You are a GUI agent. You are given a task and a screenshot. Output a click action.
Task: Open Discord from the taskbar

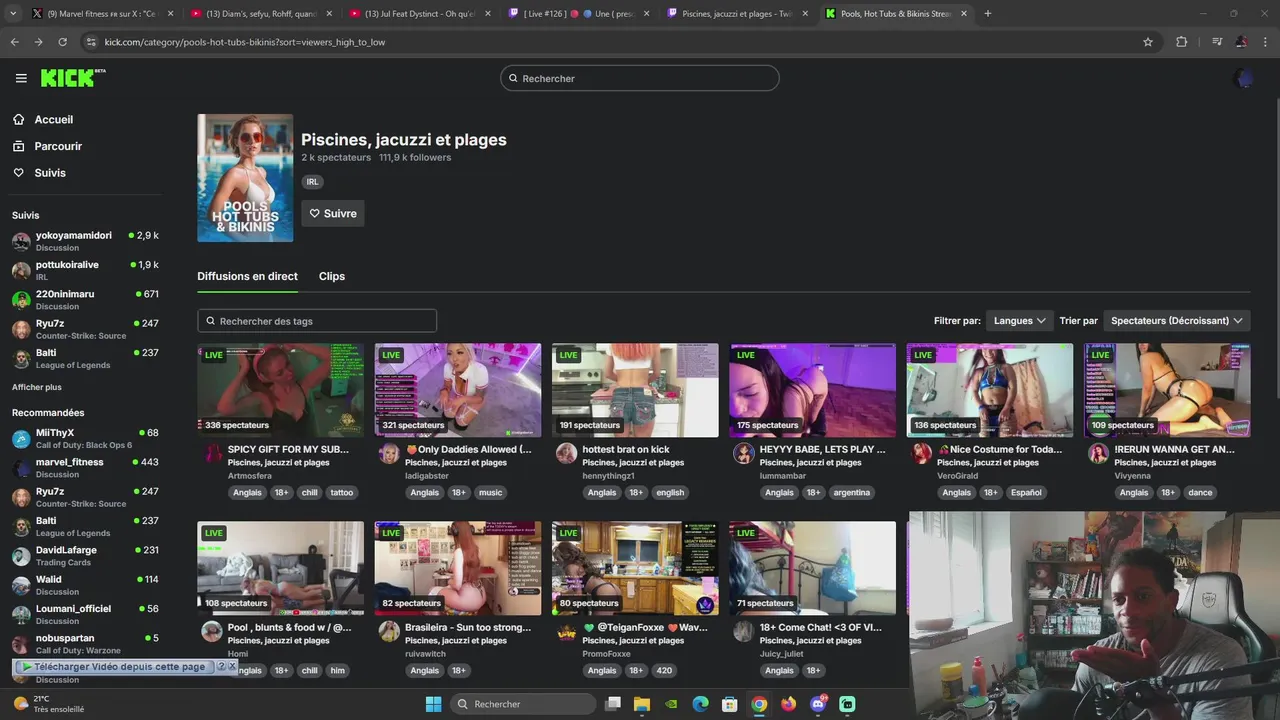click(818, 704)
